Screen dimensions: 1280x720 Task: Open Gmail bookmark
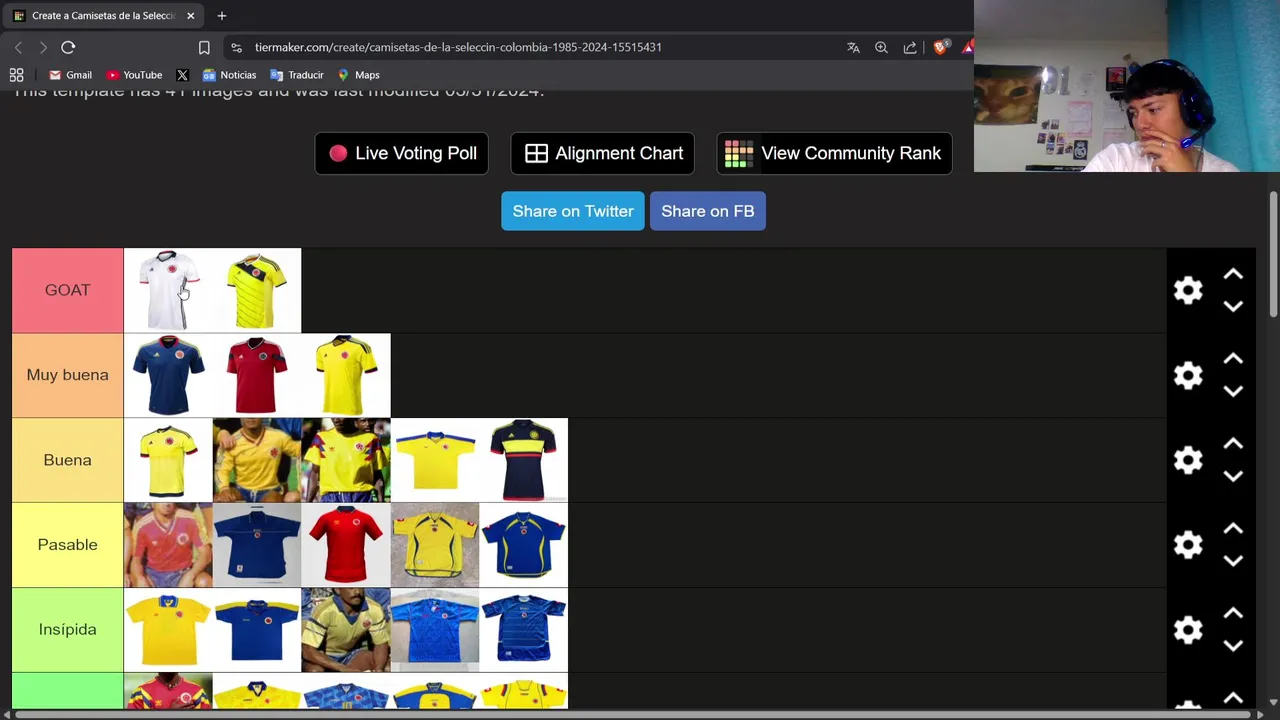point(70,75)
